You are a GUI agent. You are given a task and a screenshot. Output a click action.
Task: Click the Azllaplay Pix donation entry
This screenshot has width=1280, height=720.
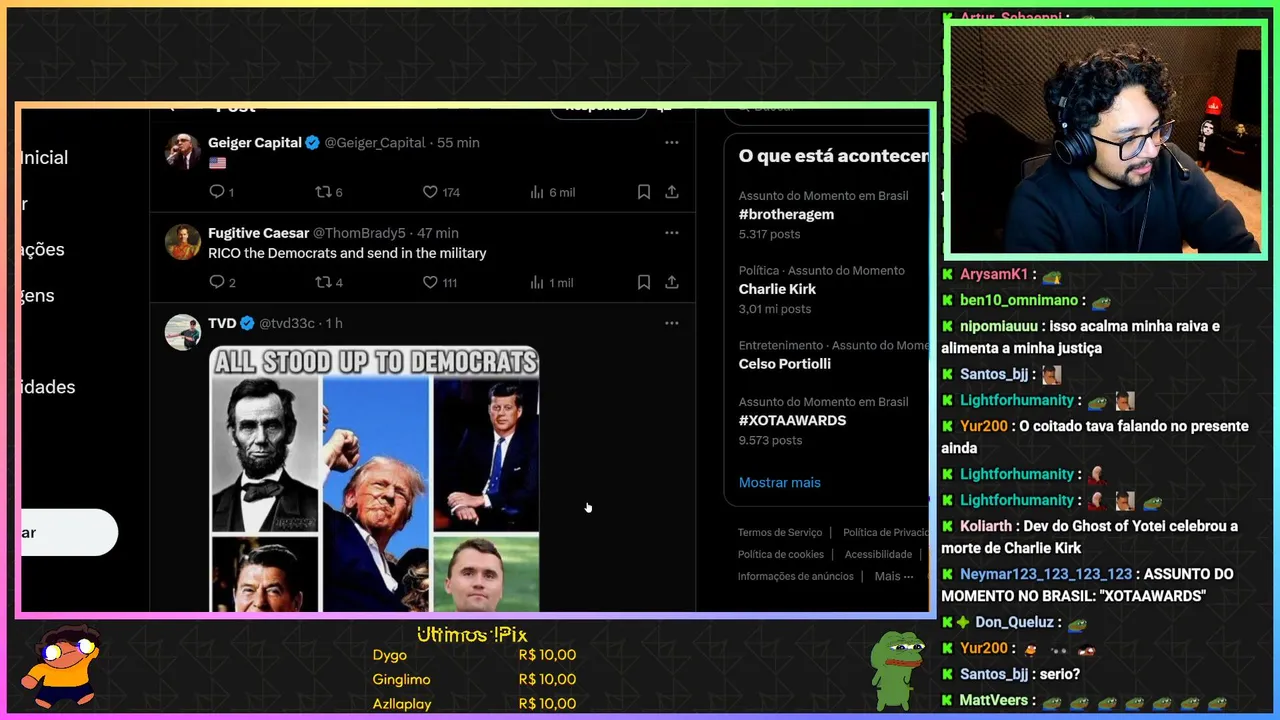coord(474,703)
